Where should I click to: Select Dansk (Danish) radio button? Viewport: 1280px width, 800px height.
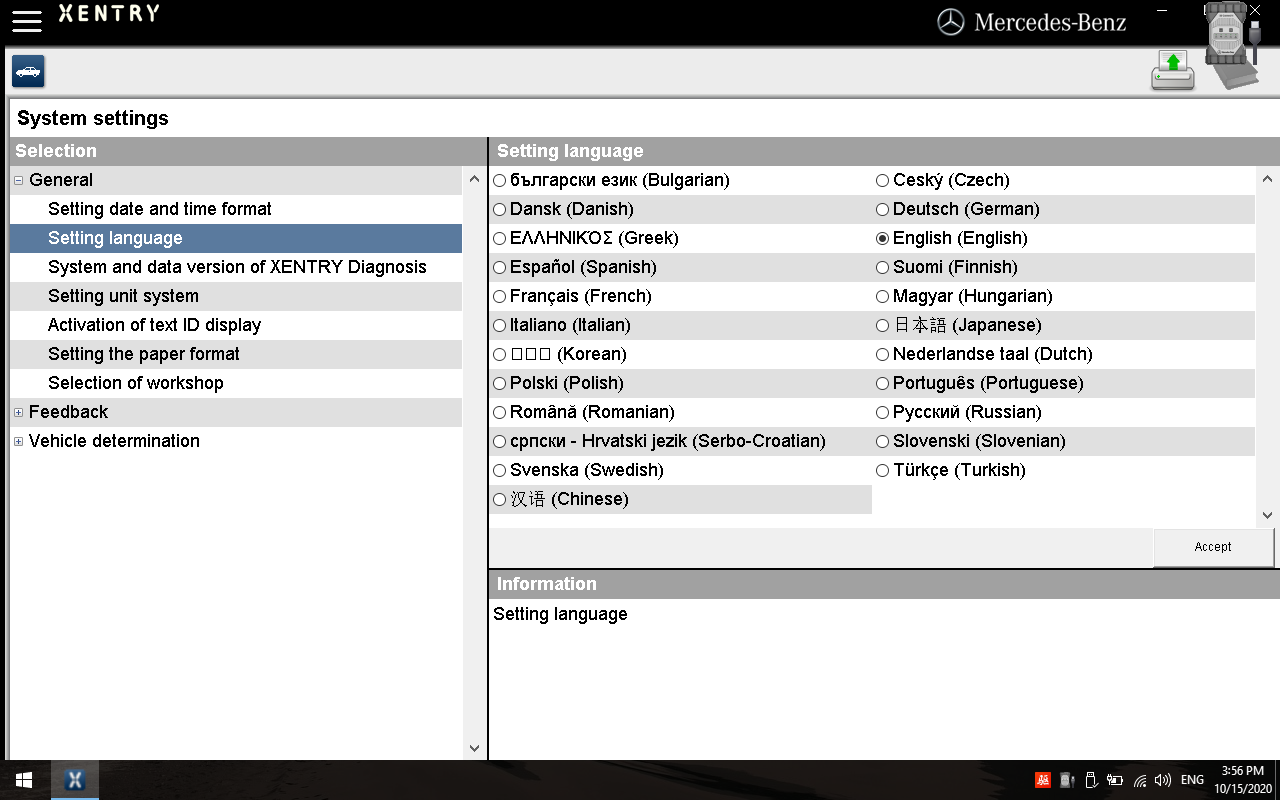tap(500, 210)
